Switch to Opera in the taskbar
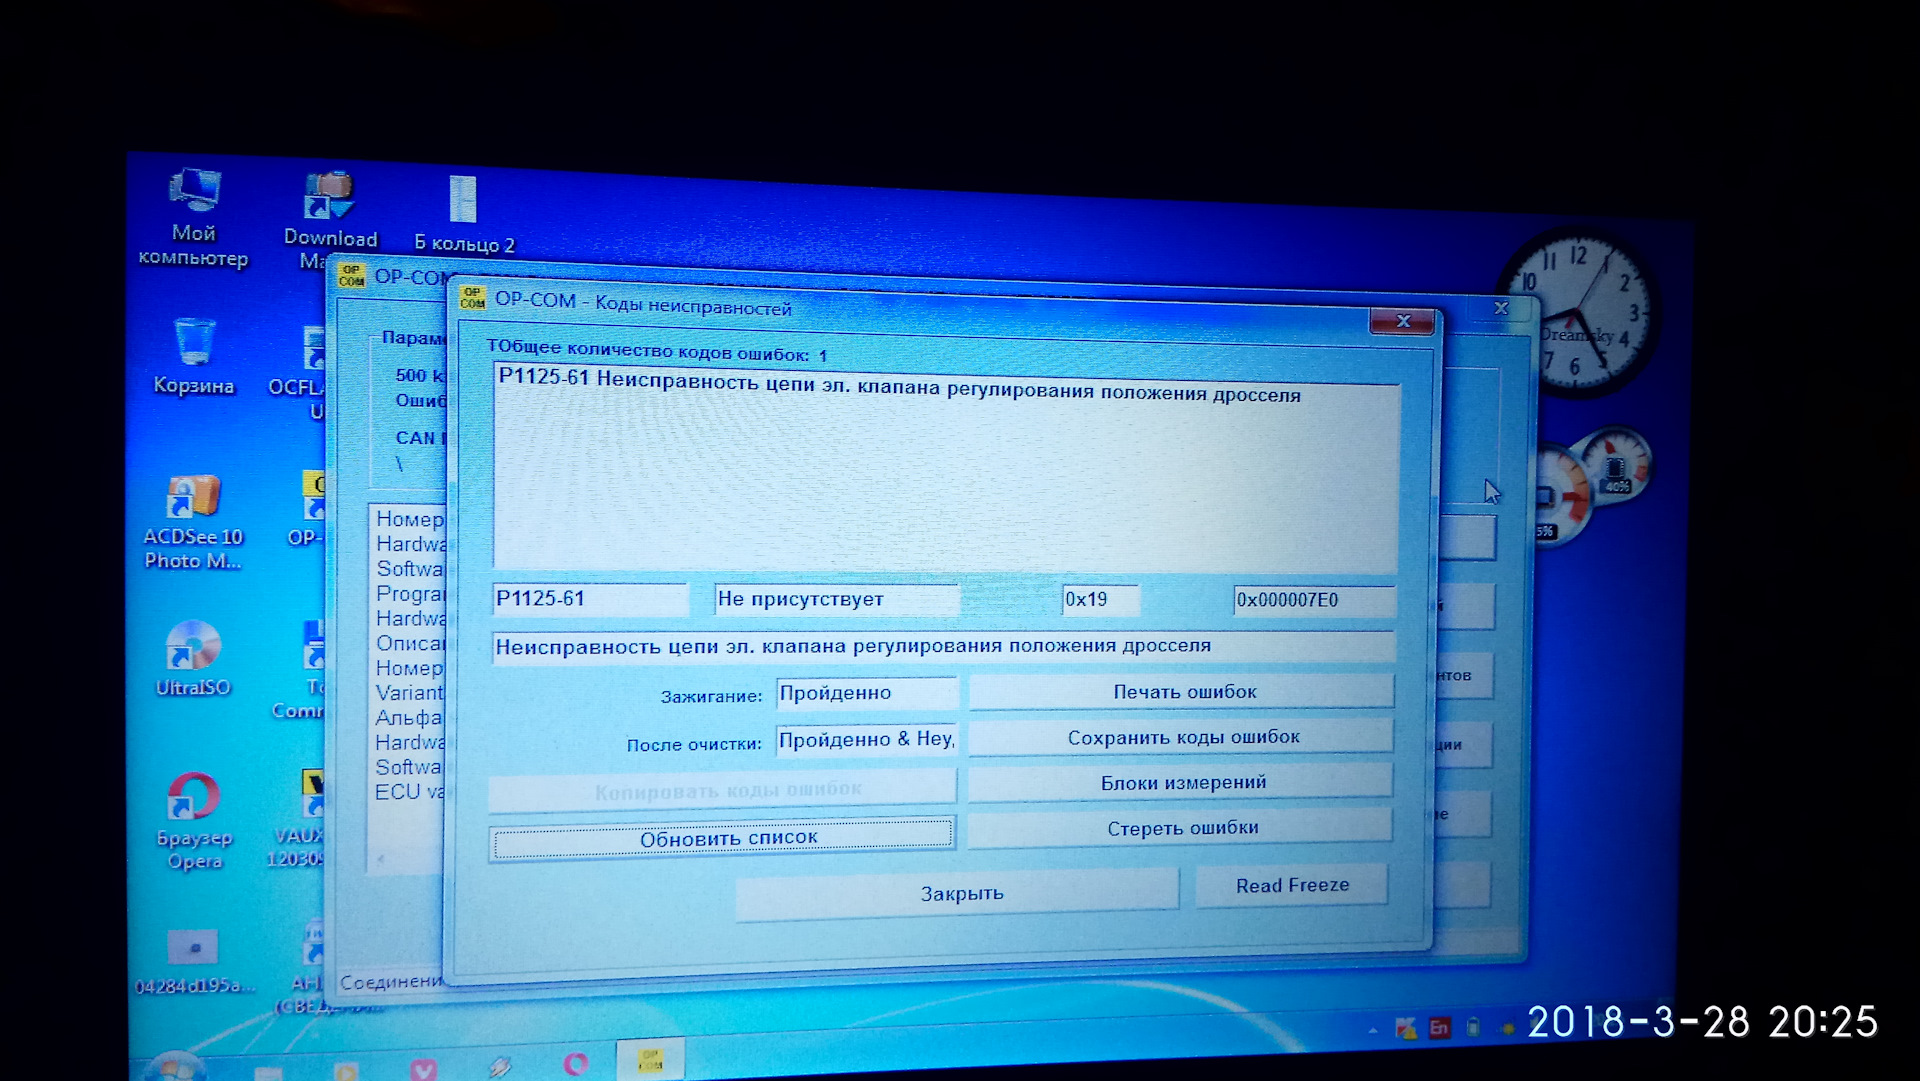This screenshot has height=1081, width=1920. 576,1063
